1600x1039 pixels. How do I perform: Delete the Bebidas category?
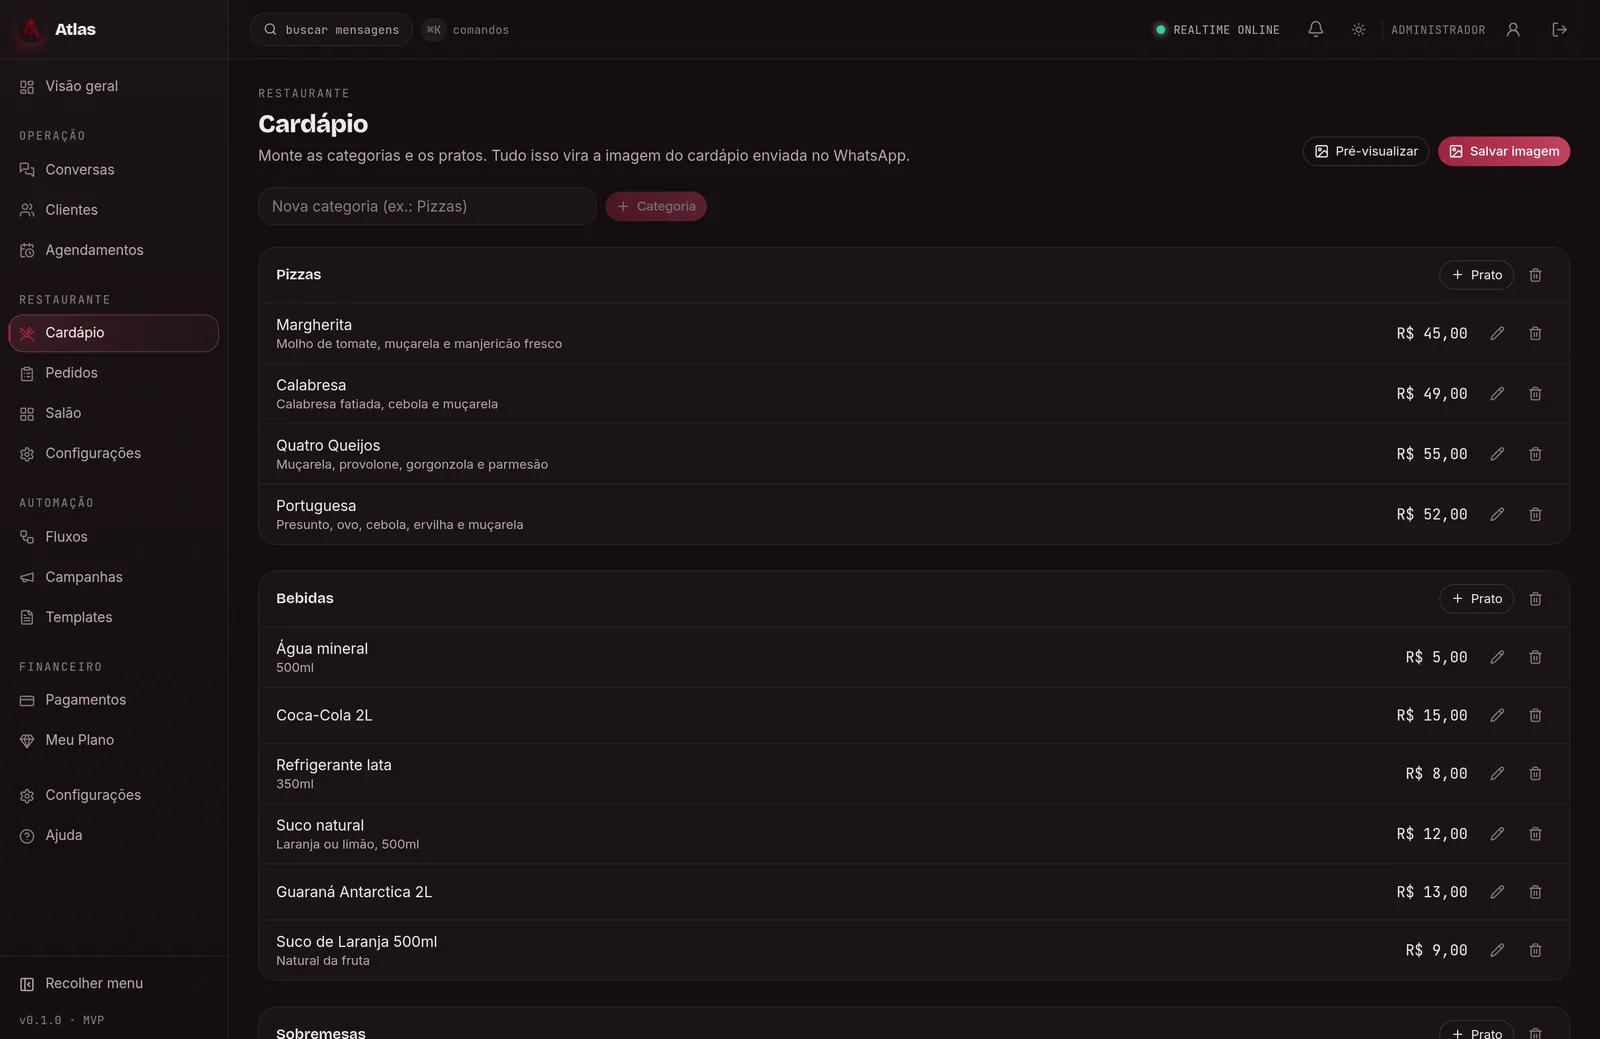1535,599
